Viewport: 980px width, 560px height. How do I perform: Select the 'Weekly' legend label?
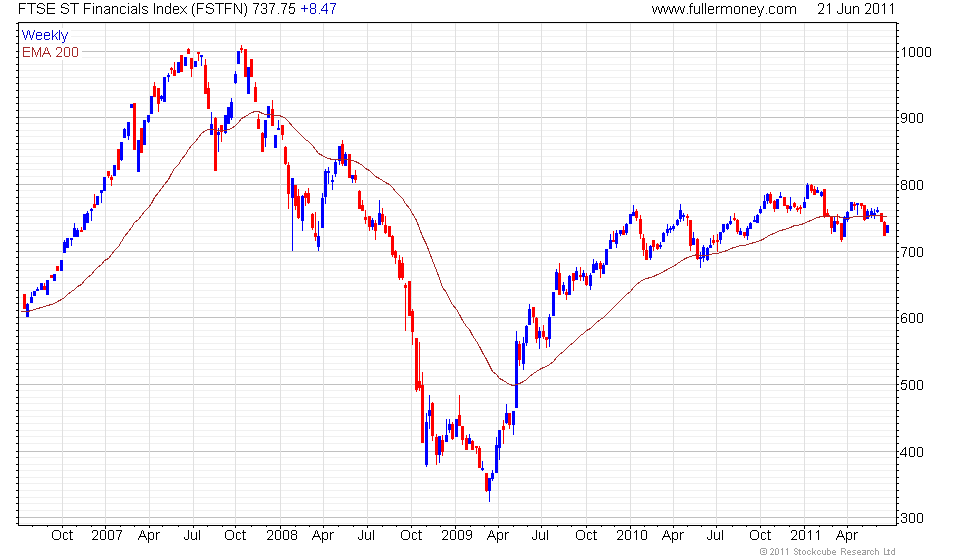click(x=44, y=36)
